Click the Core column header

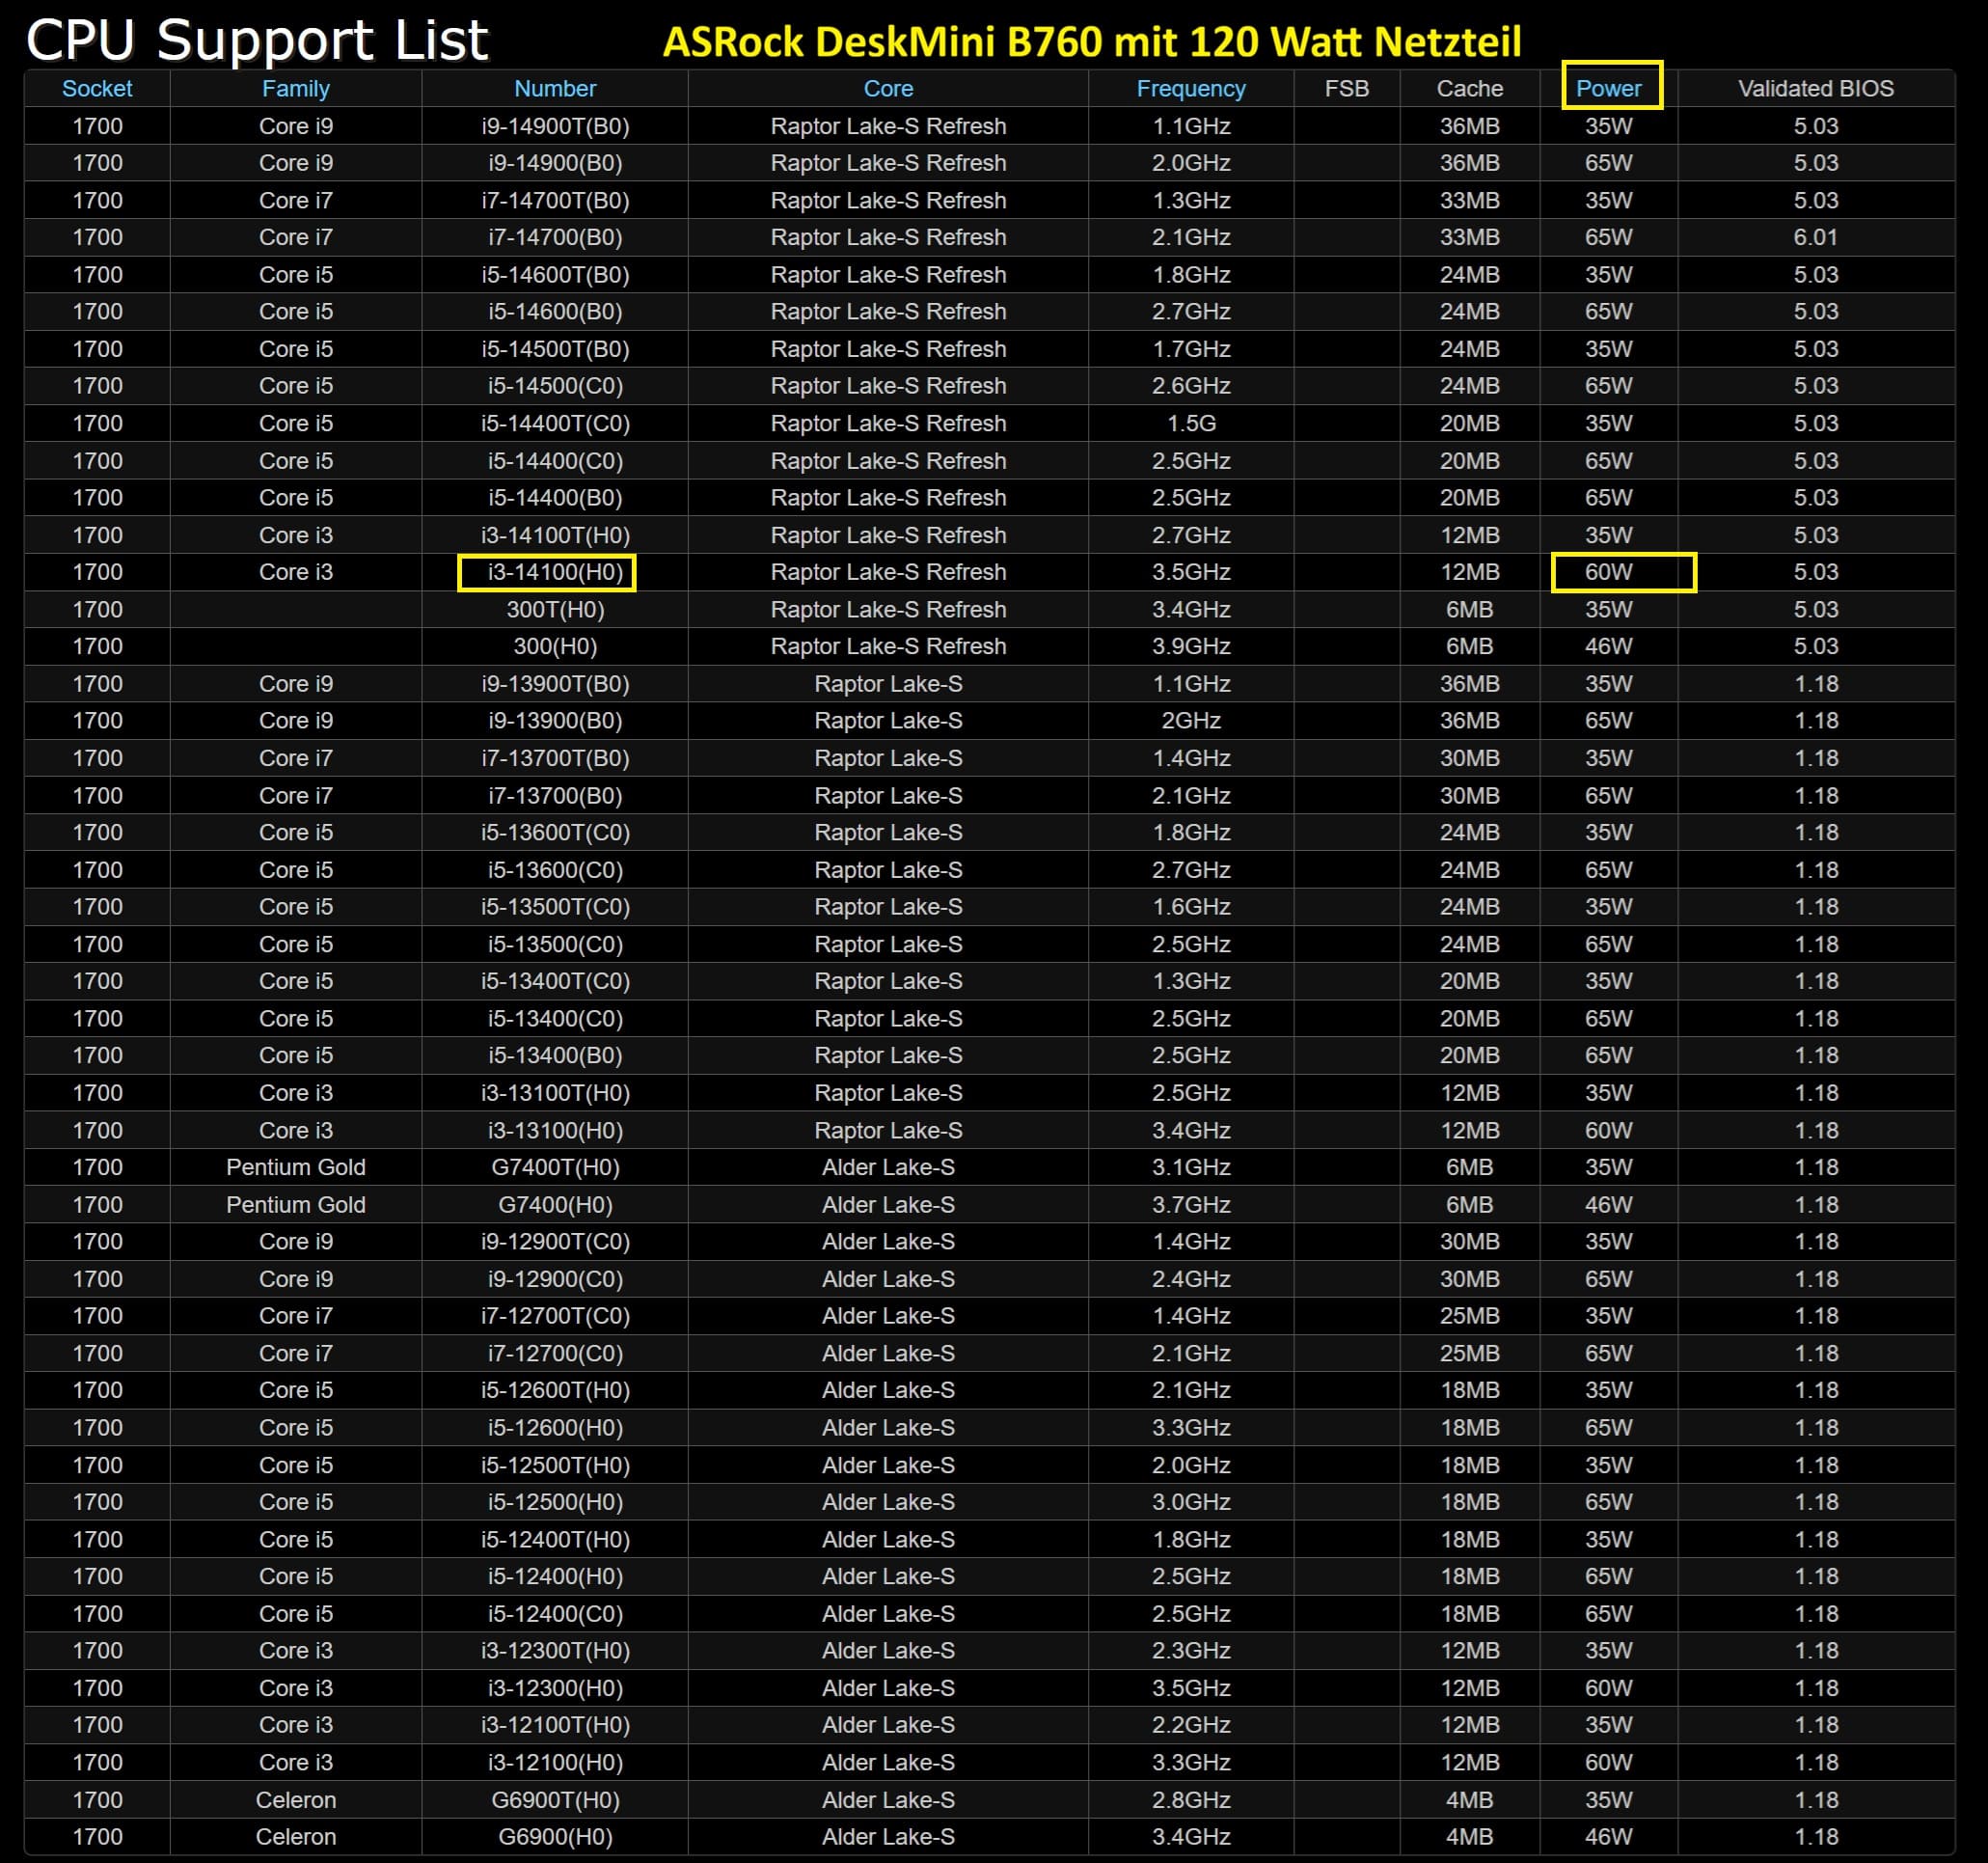[887, 88]
